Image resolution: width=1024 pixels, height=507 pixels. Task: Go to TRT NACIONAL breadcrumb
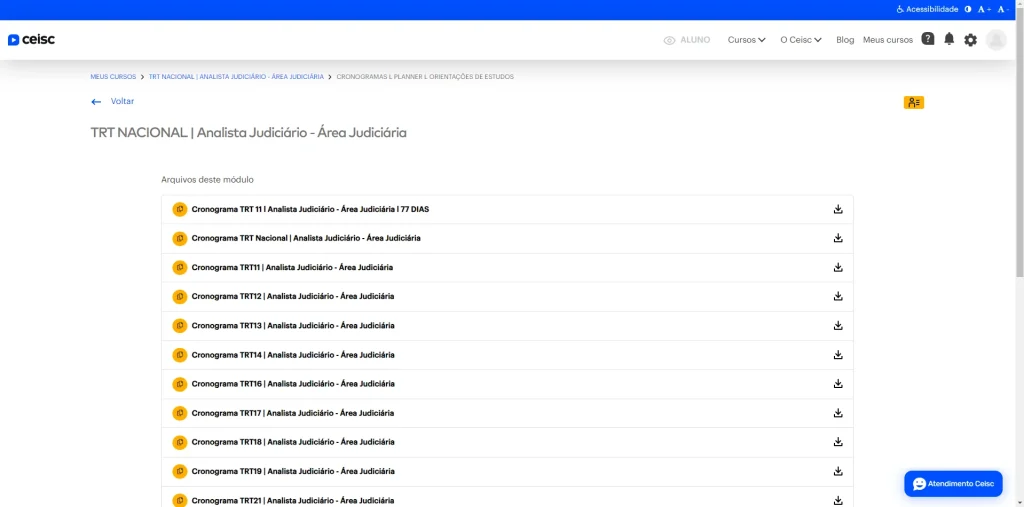(x=236, y=76)
